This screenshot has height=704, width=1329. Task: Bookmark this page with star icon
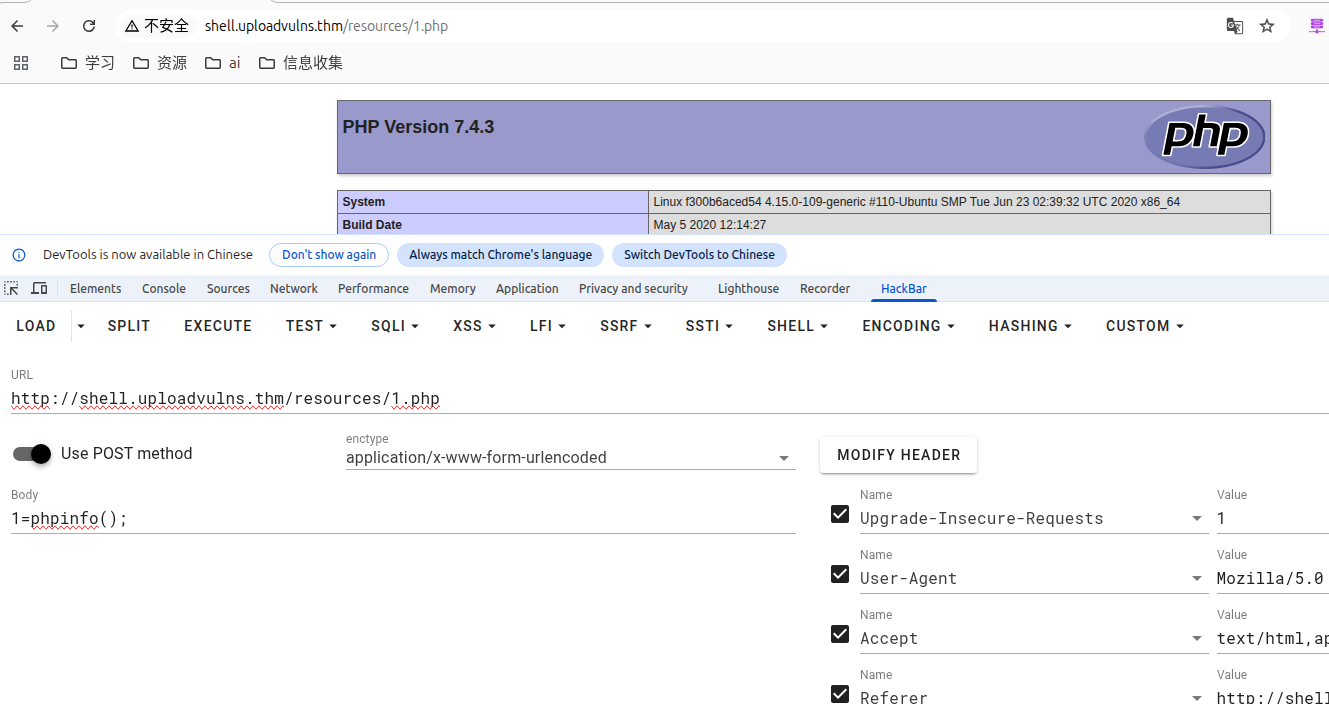point(1267,26)
